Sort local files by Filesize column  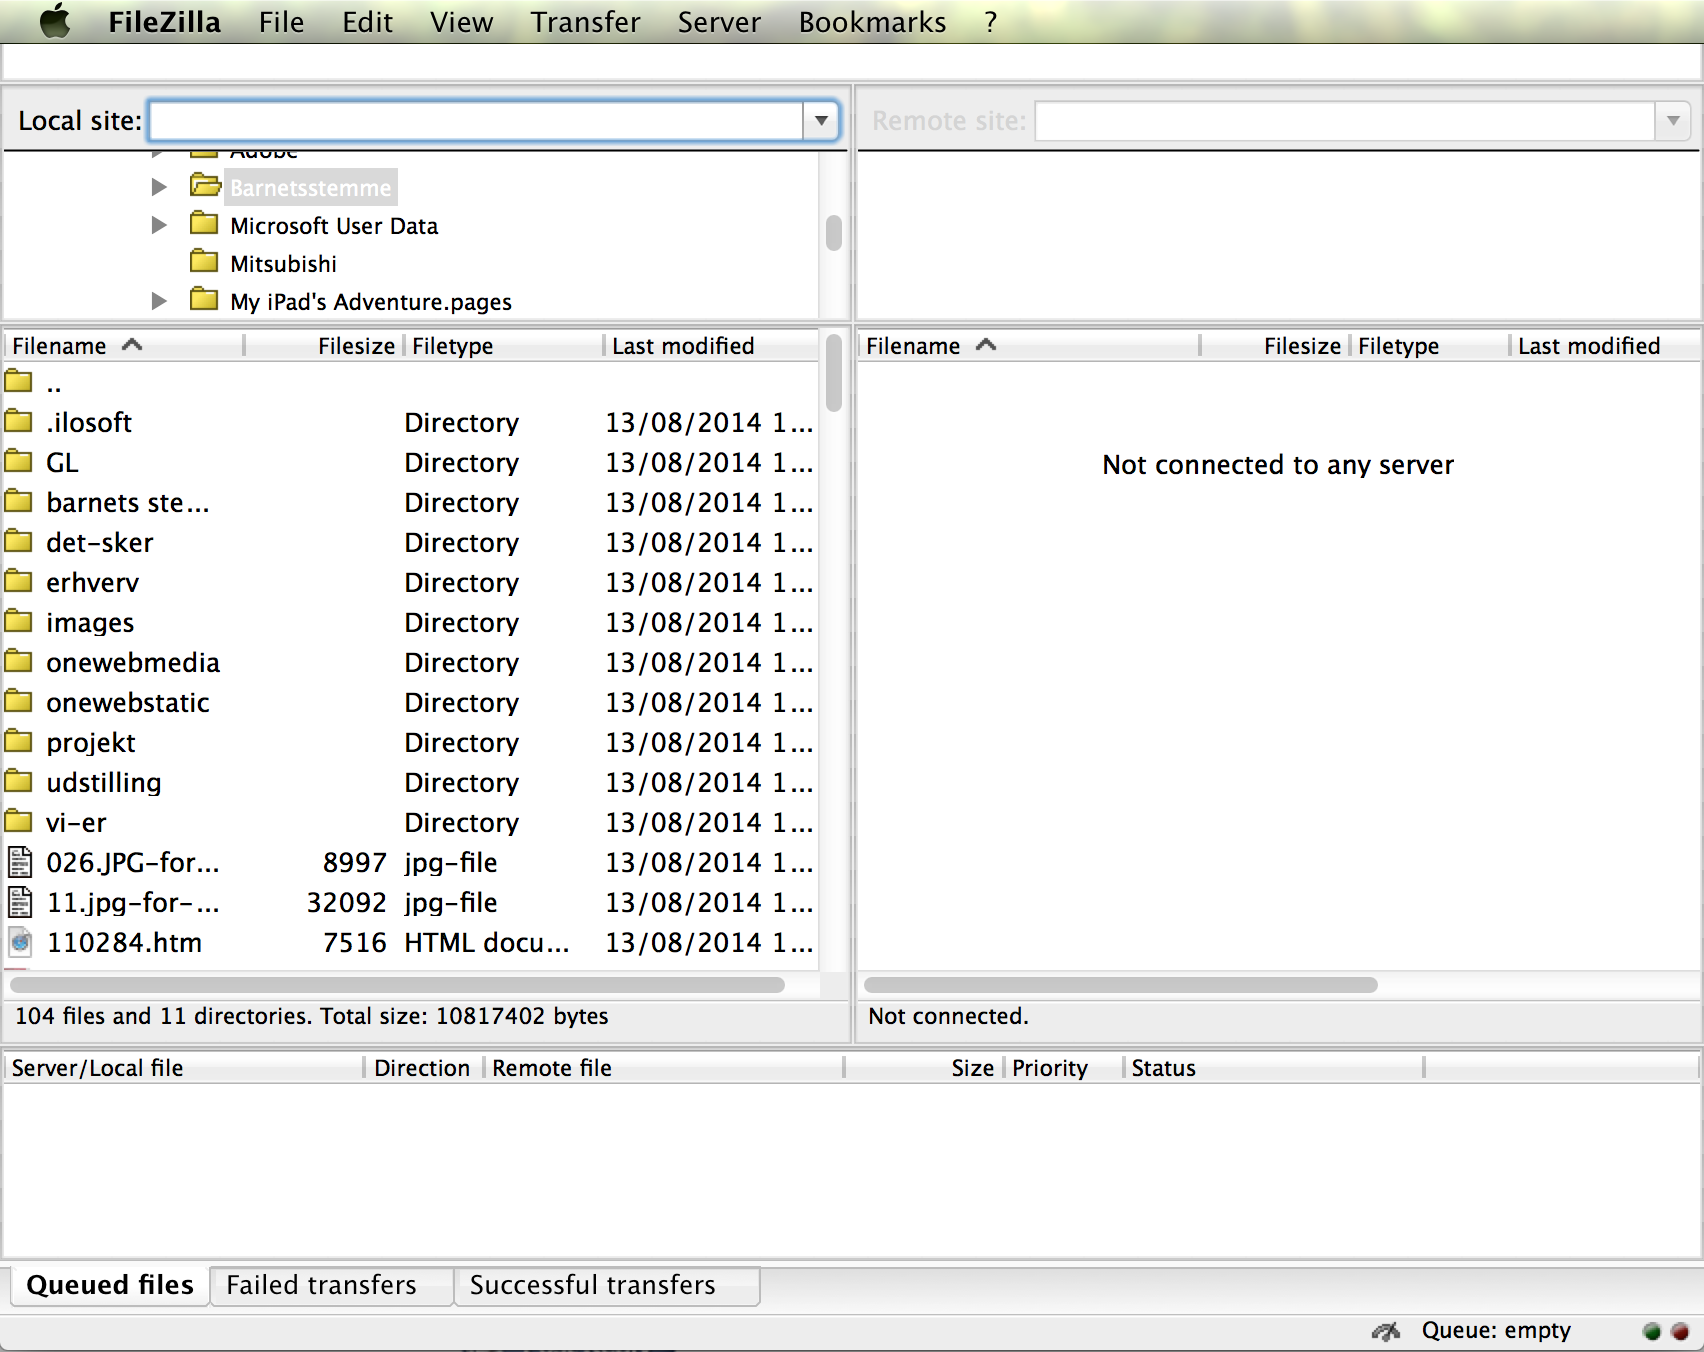323,346
